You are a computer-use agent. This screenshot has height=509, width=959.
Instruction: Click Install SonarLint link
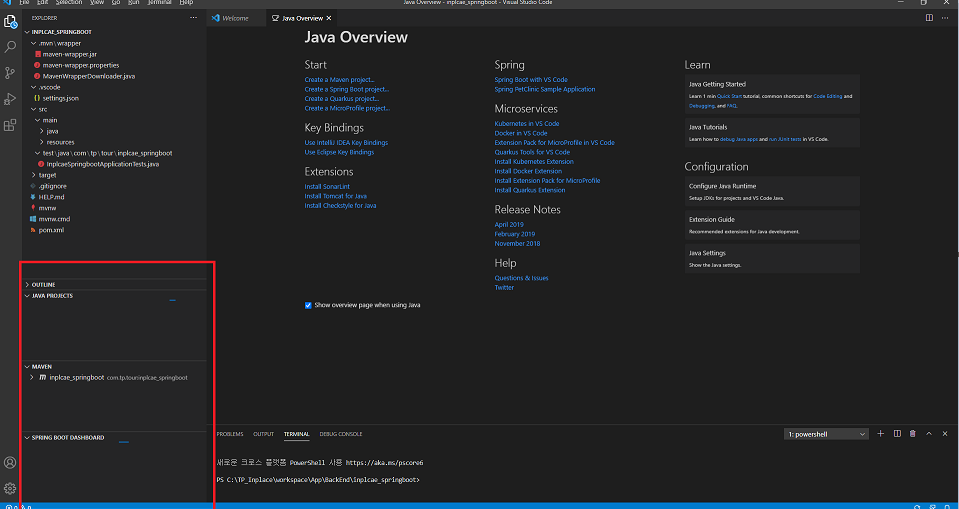pos(327,187)
